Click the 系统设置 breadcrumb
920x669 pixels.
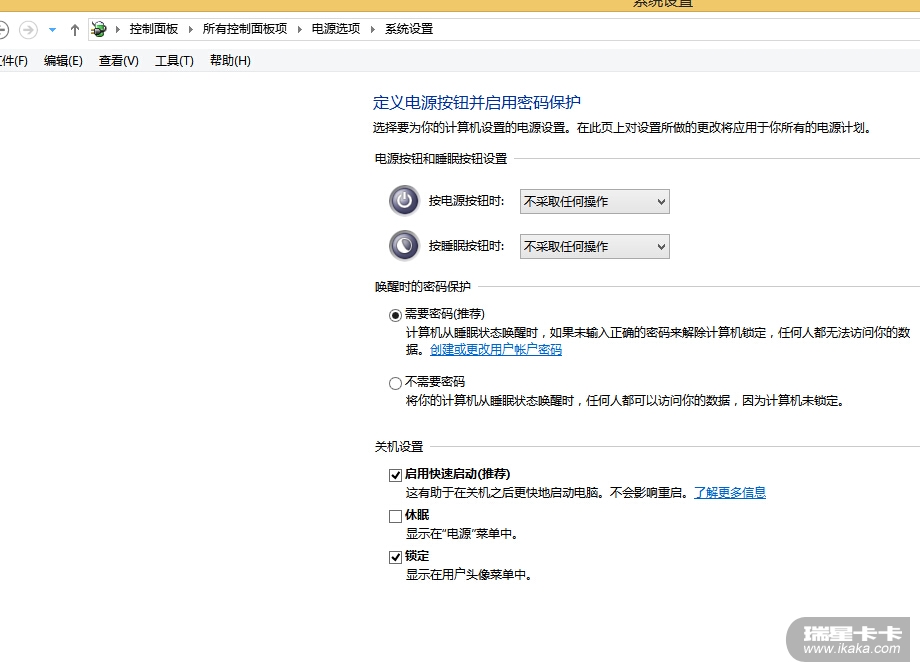(409, 29)
